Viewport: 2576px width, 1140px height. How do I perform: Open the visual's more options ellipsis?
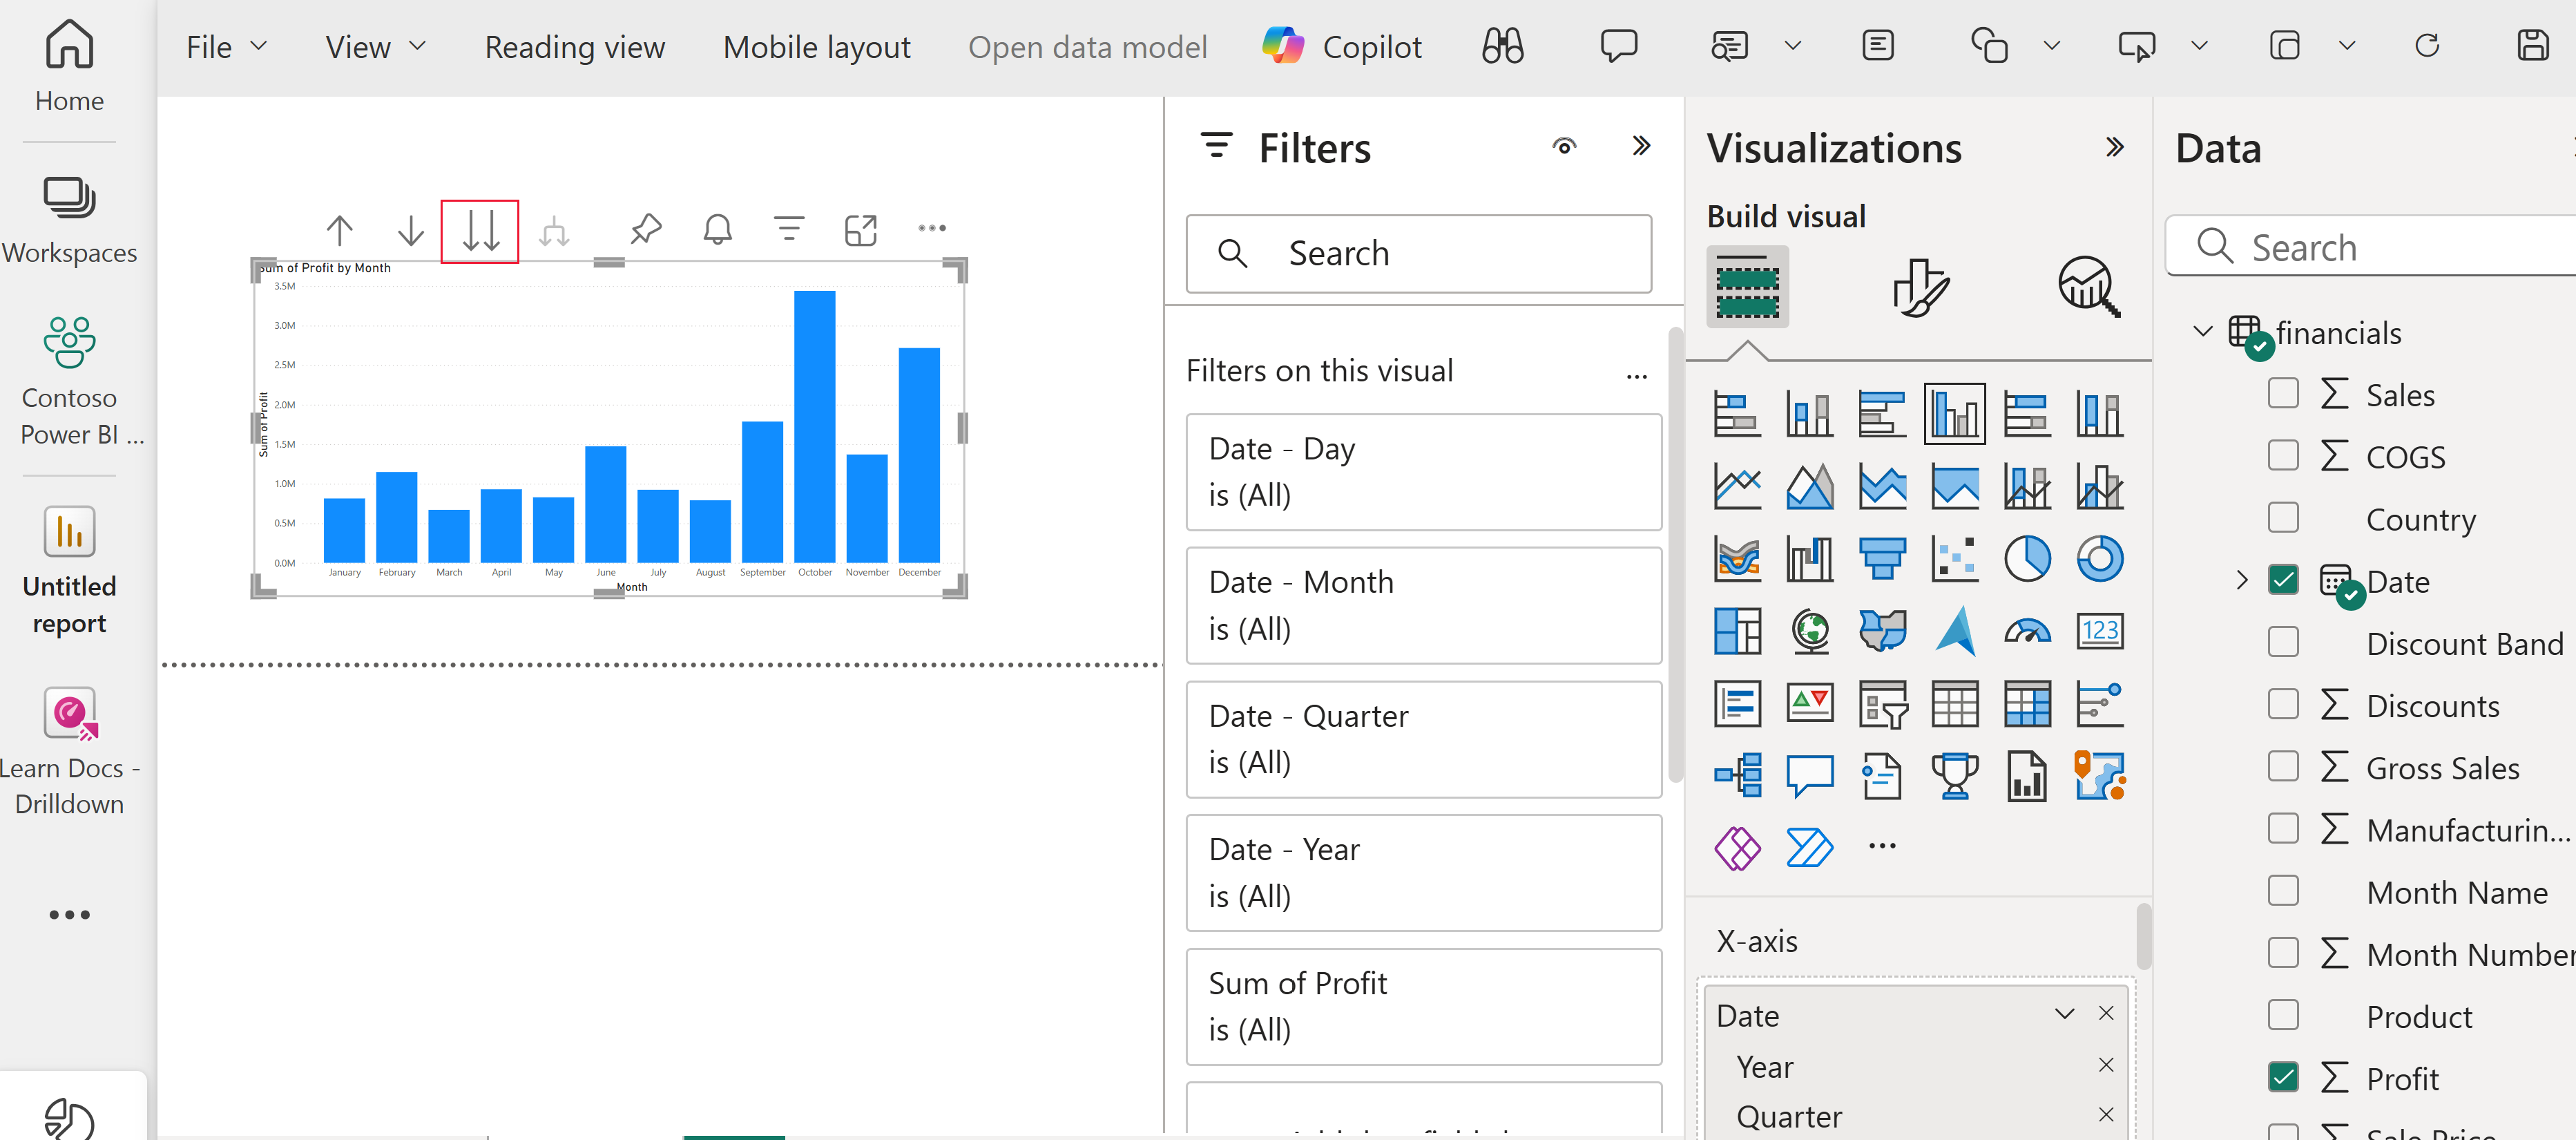click(x=932, y=228)
